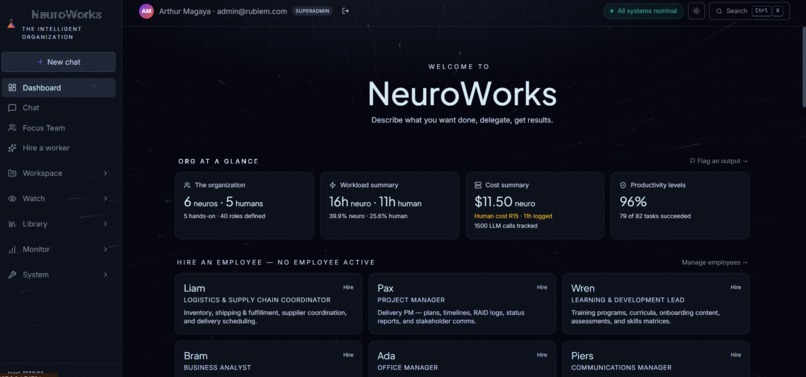Expand the Workspace chevron

(x=105, y=173)
